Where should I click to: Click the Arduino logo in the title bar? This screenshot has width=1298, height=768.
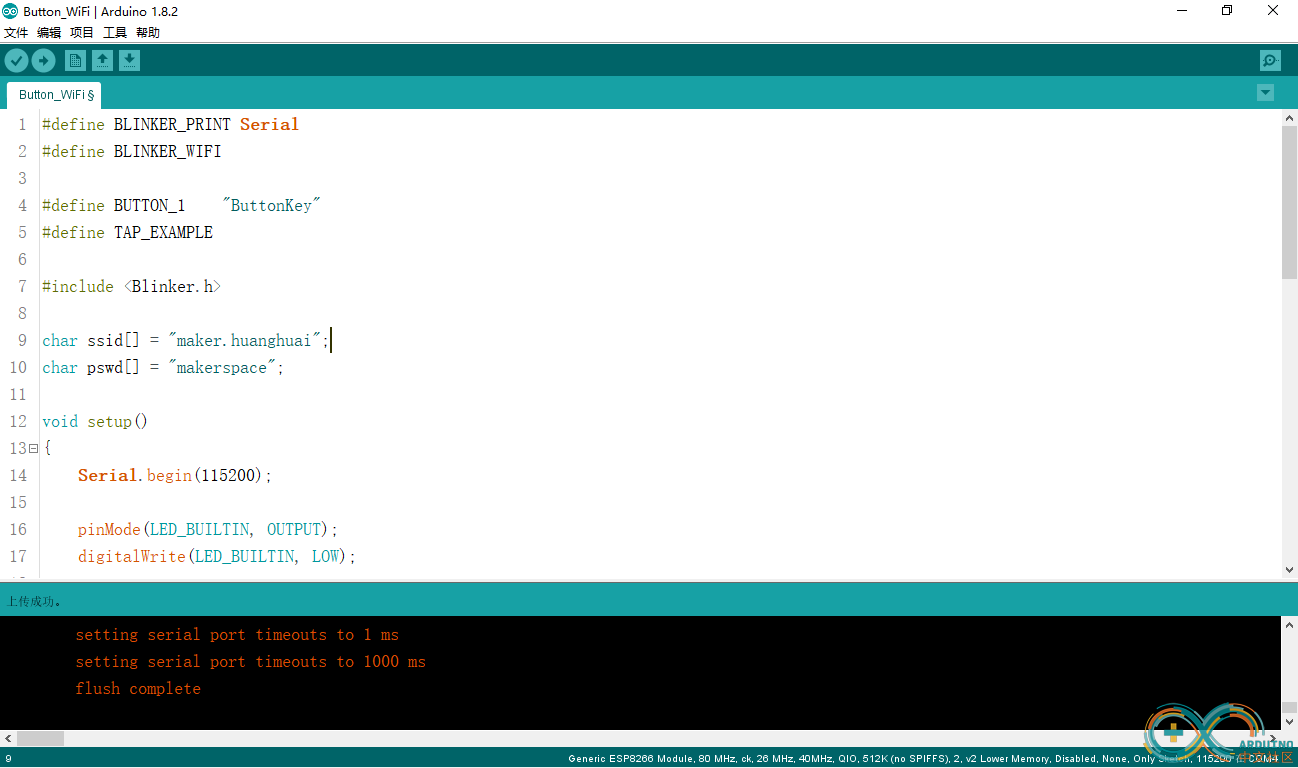click(x=10, y=11)
